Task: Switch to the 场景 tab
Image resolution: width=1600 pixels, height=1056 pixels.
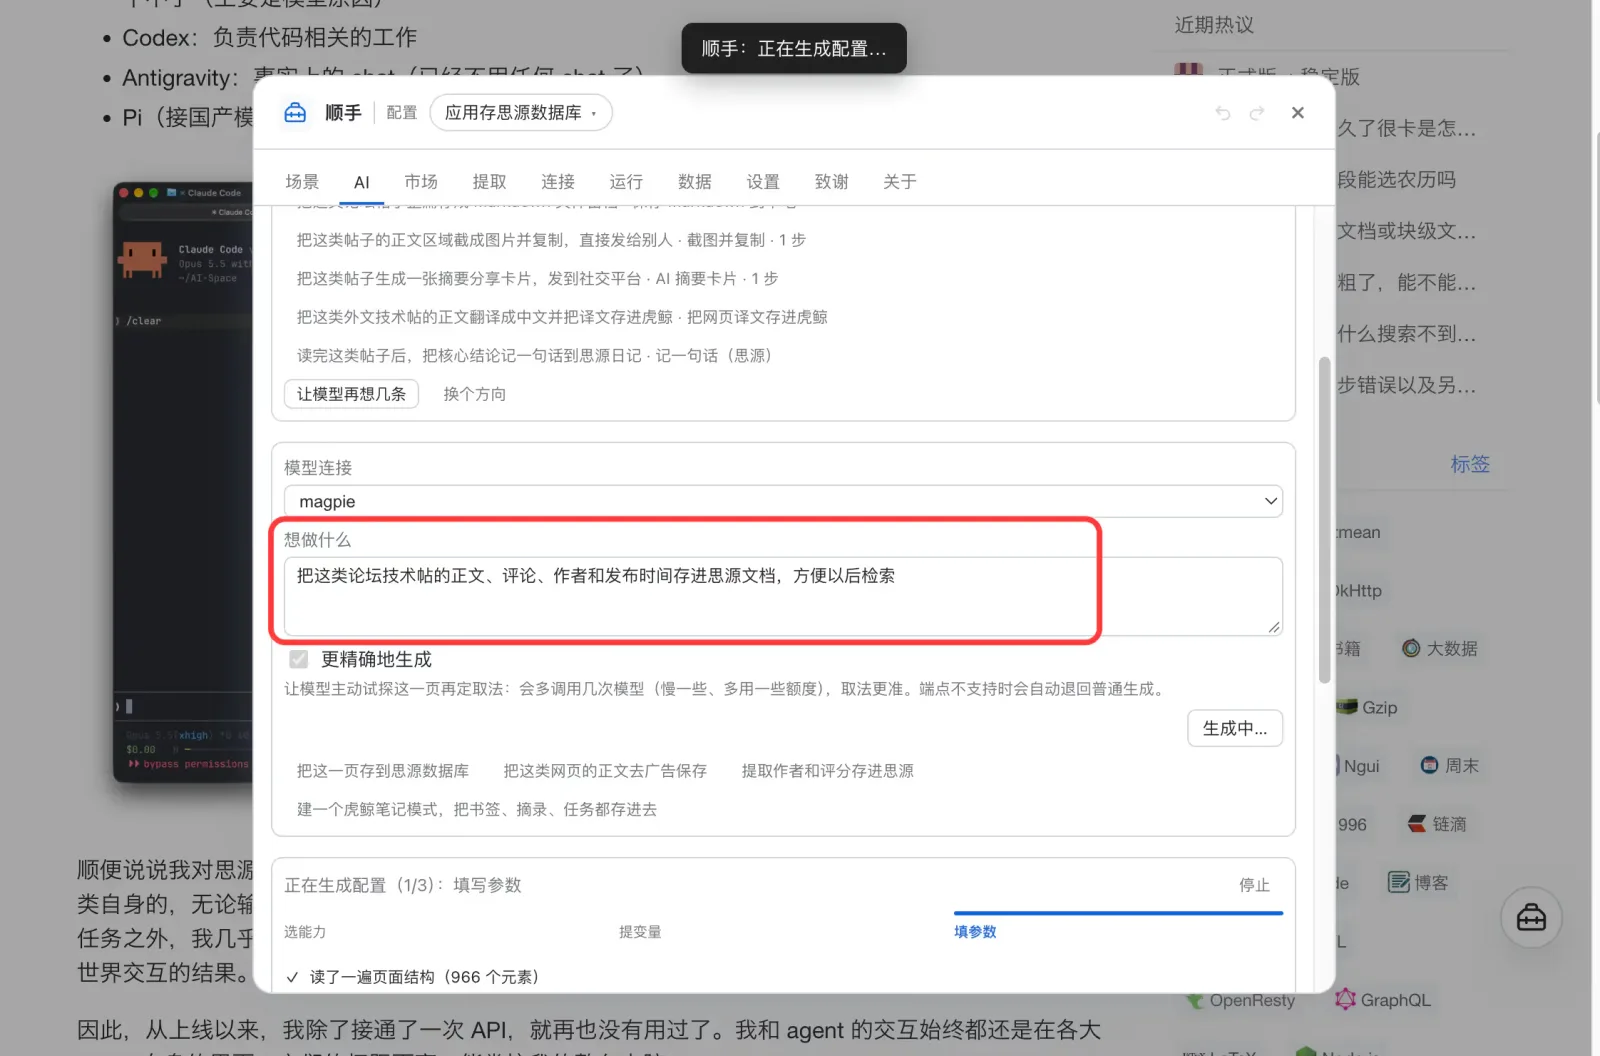Action: [x=302, y=182]
